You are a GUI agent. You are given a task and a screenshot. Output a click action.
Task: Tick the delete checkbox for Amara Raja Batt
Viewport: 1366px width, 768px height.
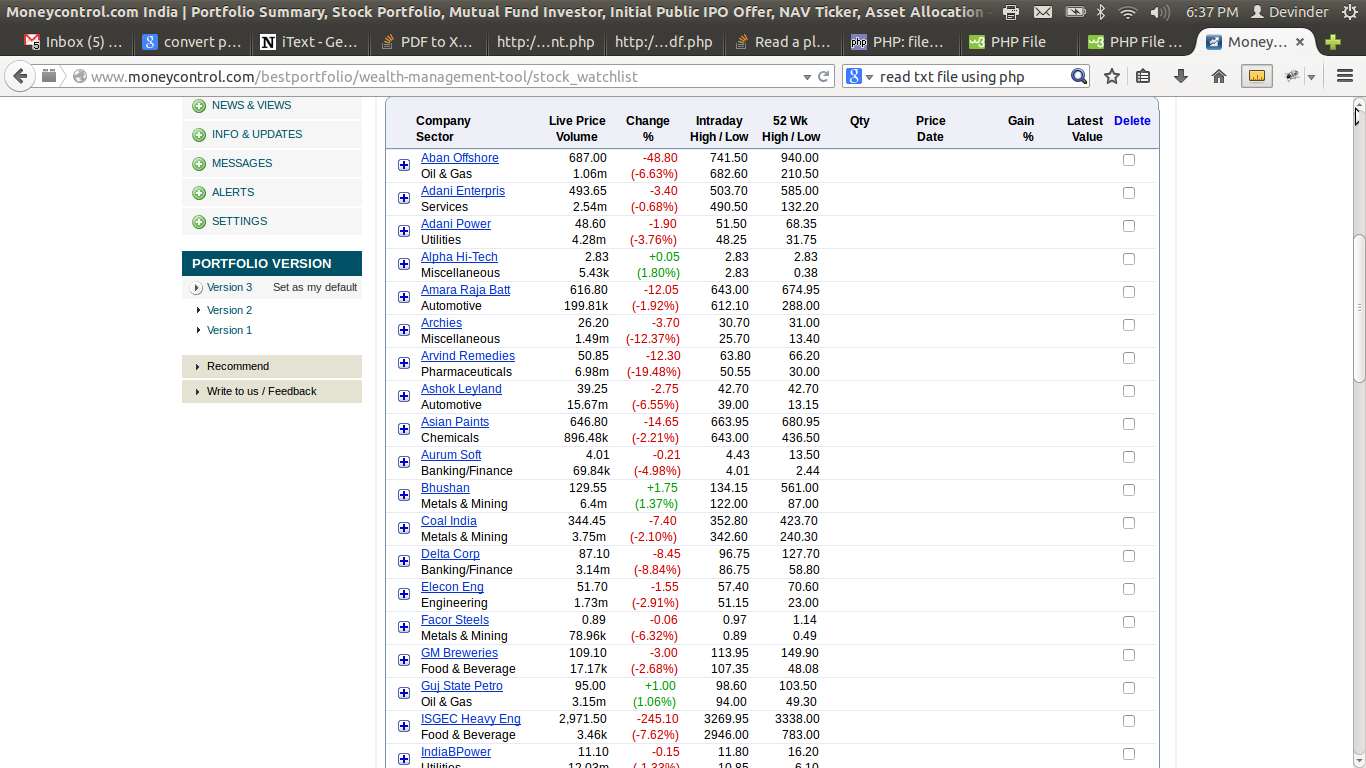[1129, 292]
